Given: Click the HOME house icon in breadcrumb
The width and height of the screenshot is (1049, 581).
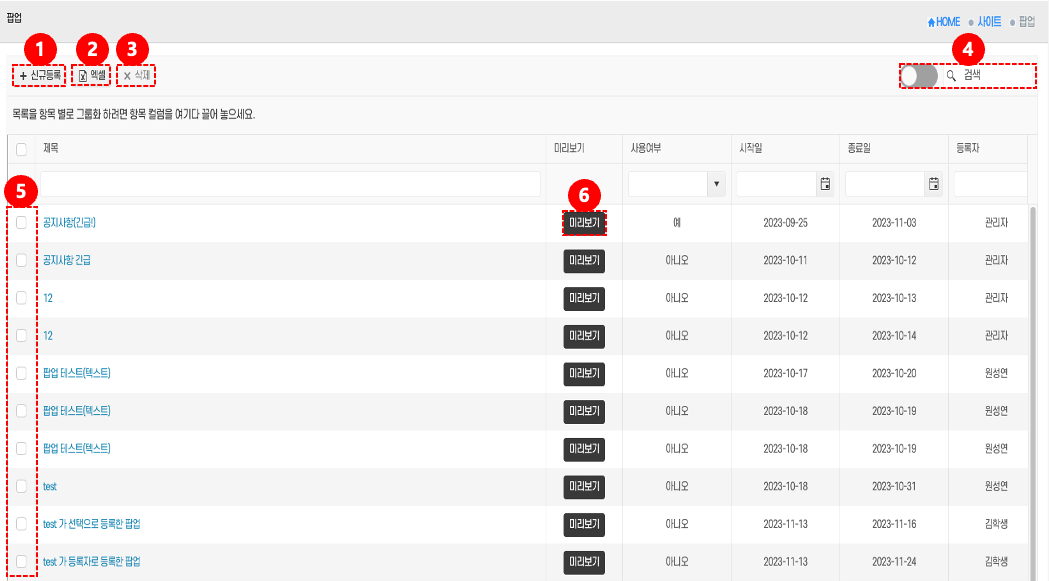Looking at the screenshot, I should [x=932, y=22].
